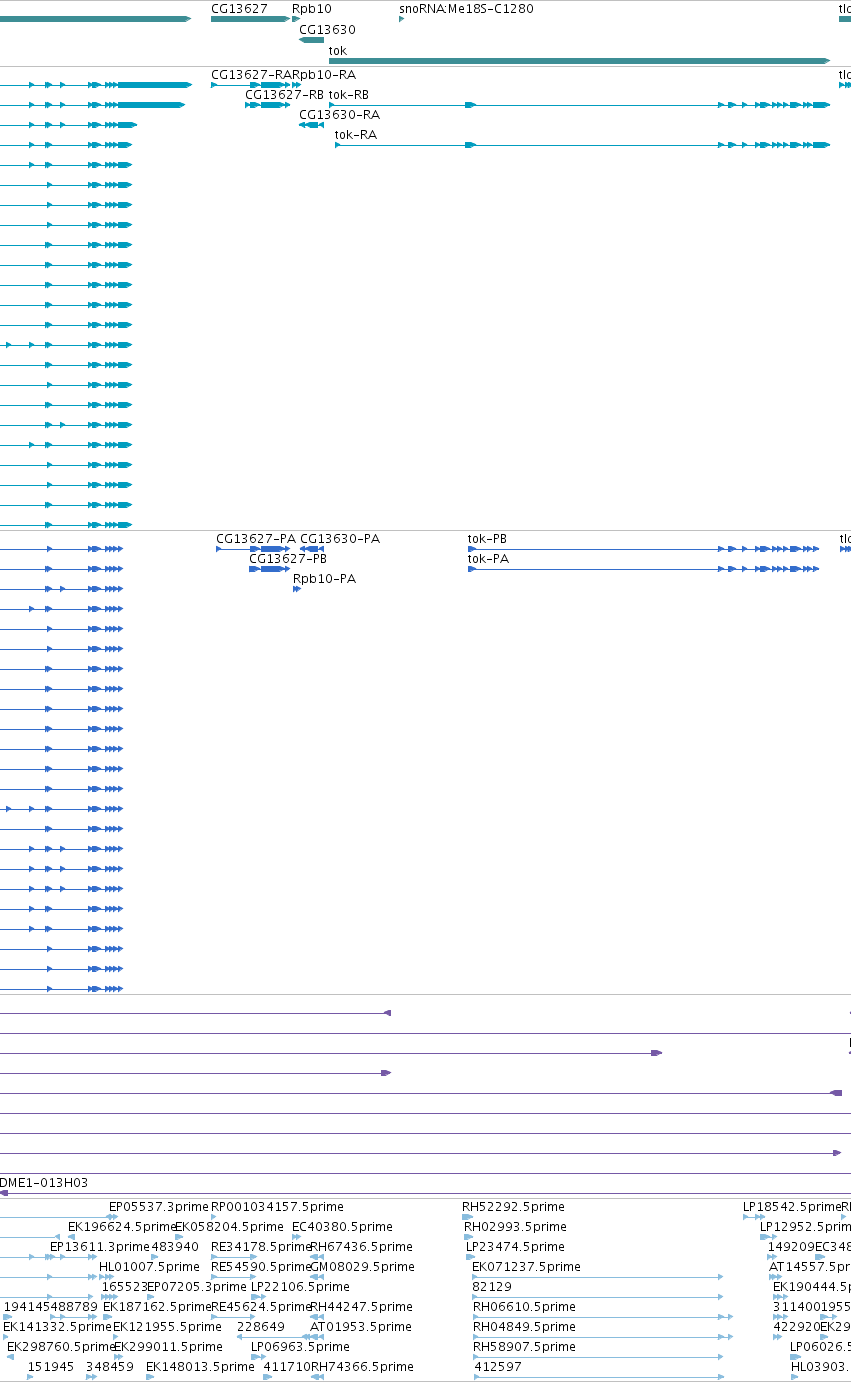
Task: Click EST label EK058204.5prime
Action: (230, 1226)
